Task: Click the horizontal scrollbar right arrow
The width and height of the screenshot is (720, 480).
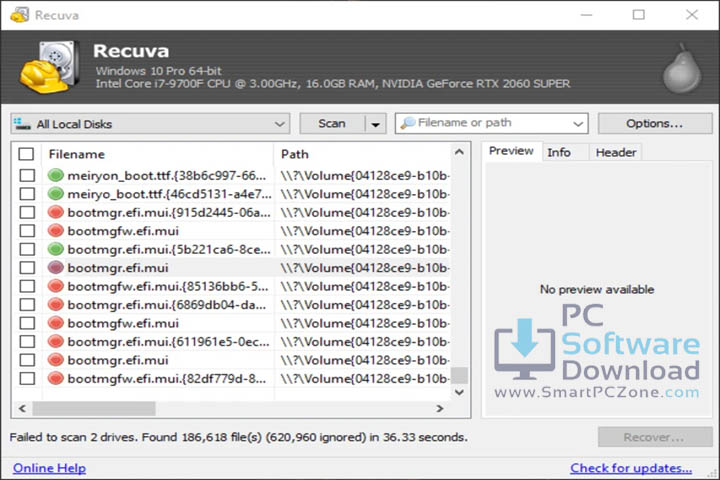Action: click(x=440, y=408)
